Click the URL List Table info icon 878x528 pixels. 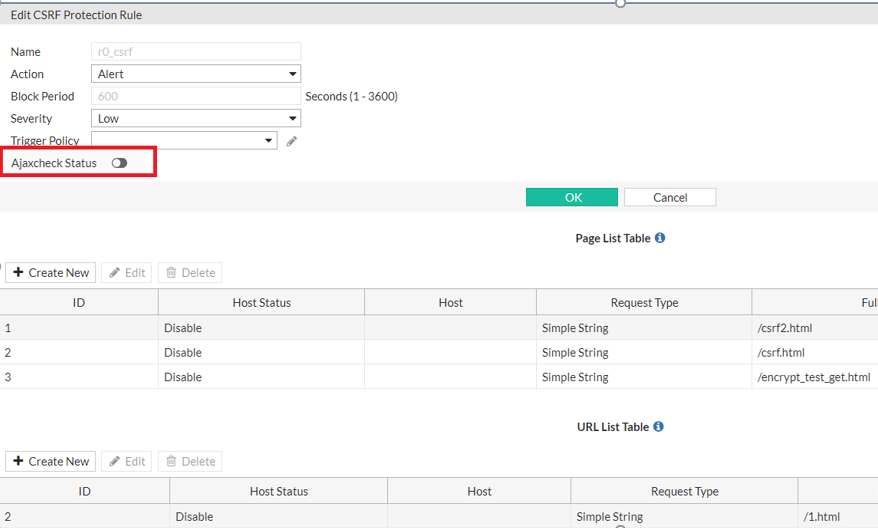pos(659,427)
